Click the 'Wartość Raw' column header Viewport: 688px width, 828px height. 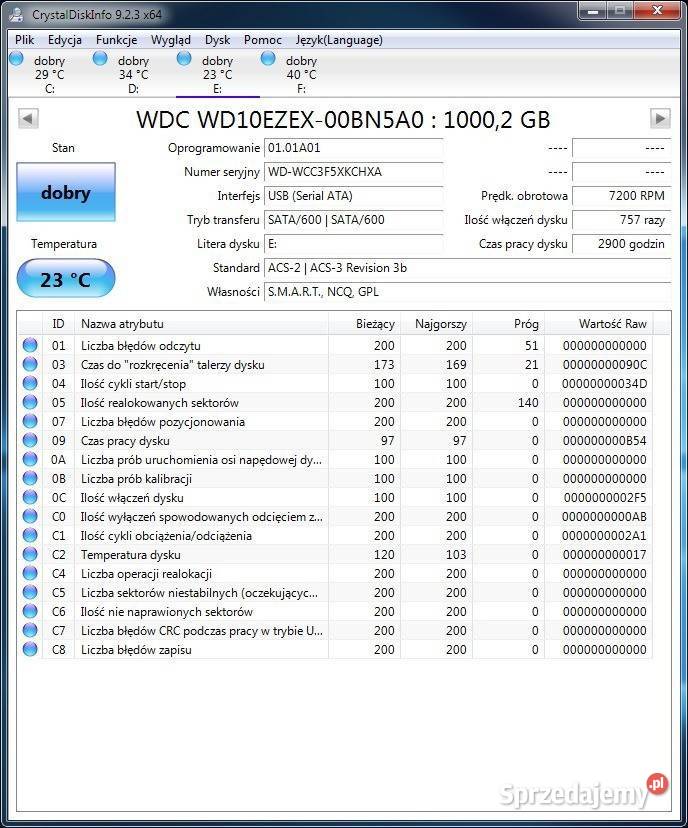612,324
